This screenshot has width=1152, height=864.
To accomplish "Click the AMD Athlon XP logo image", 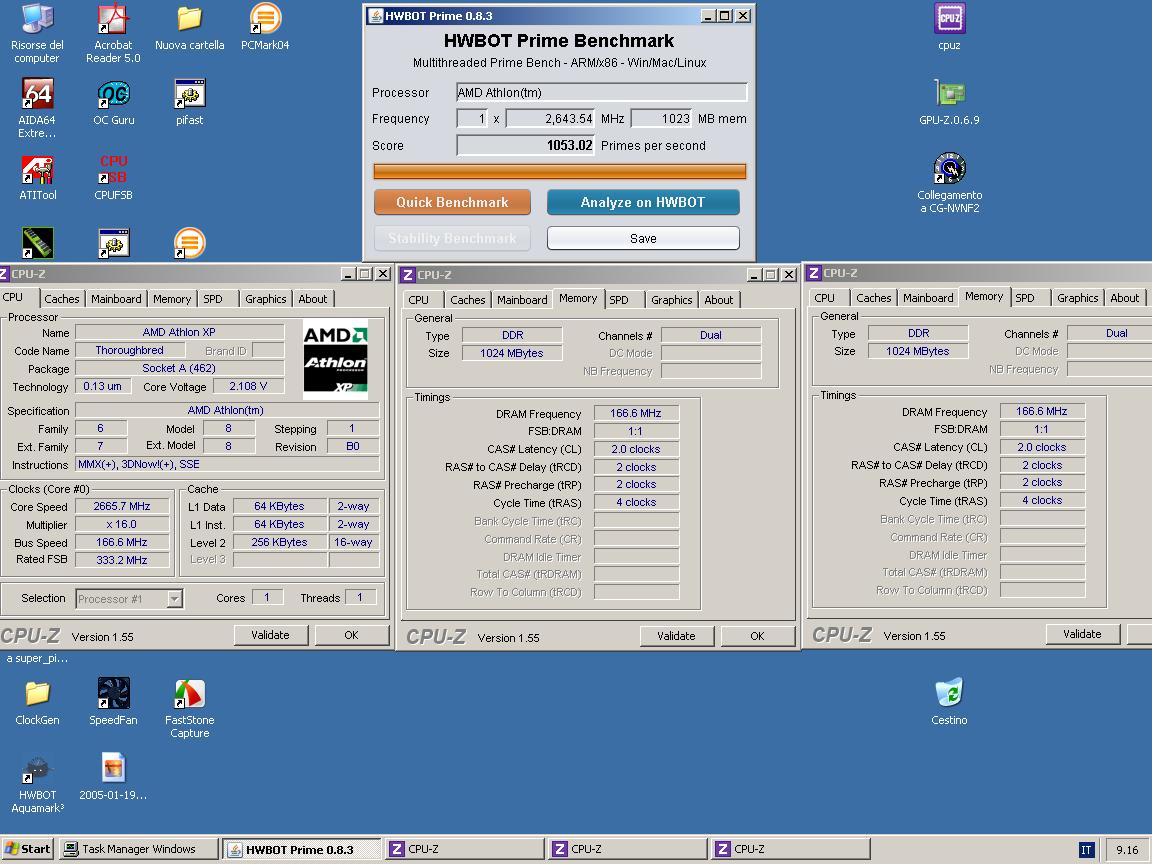I will tap(336, 359).
